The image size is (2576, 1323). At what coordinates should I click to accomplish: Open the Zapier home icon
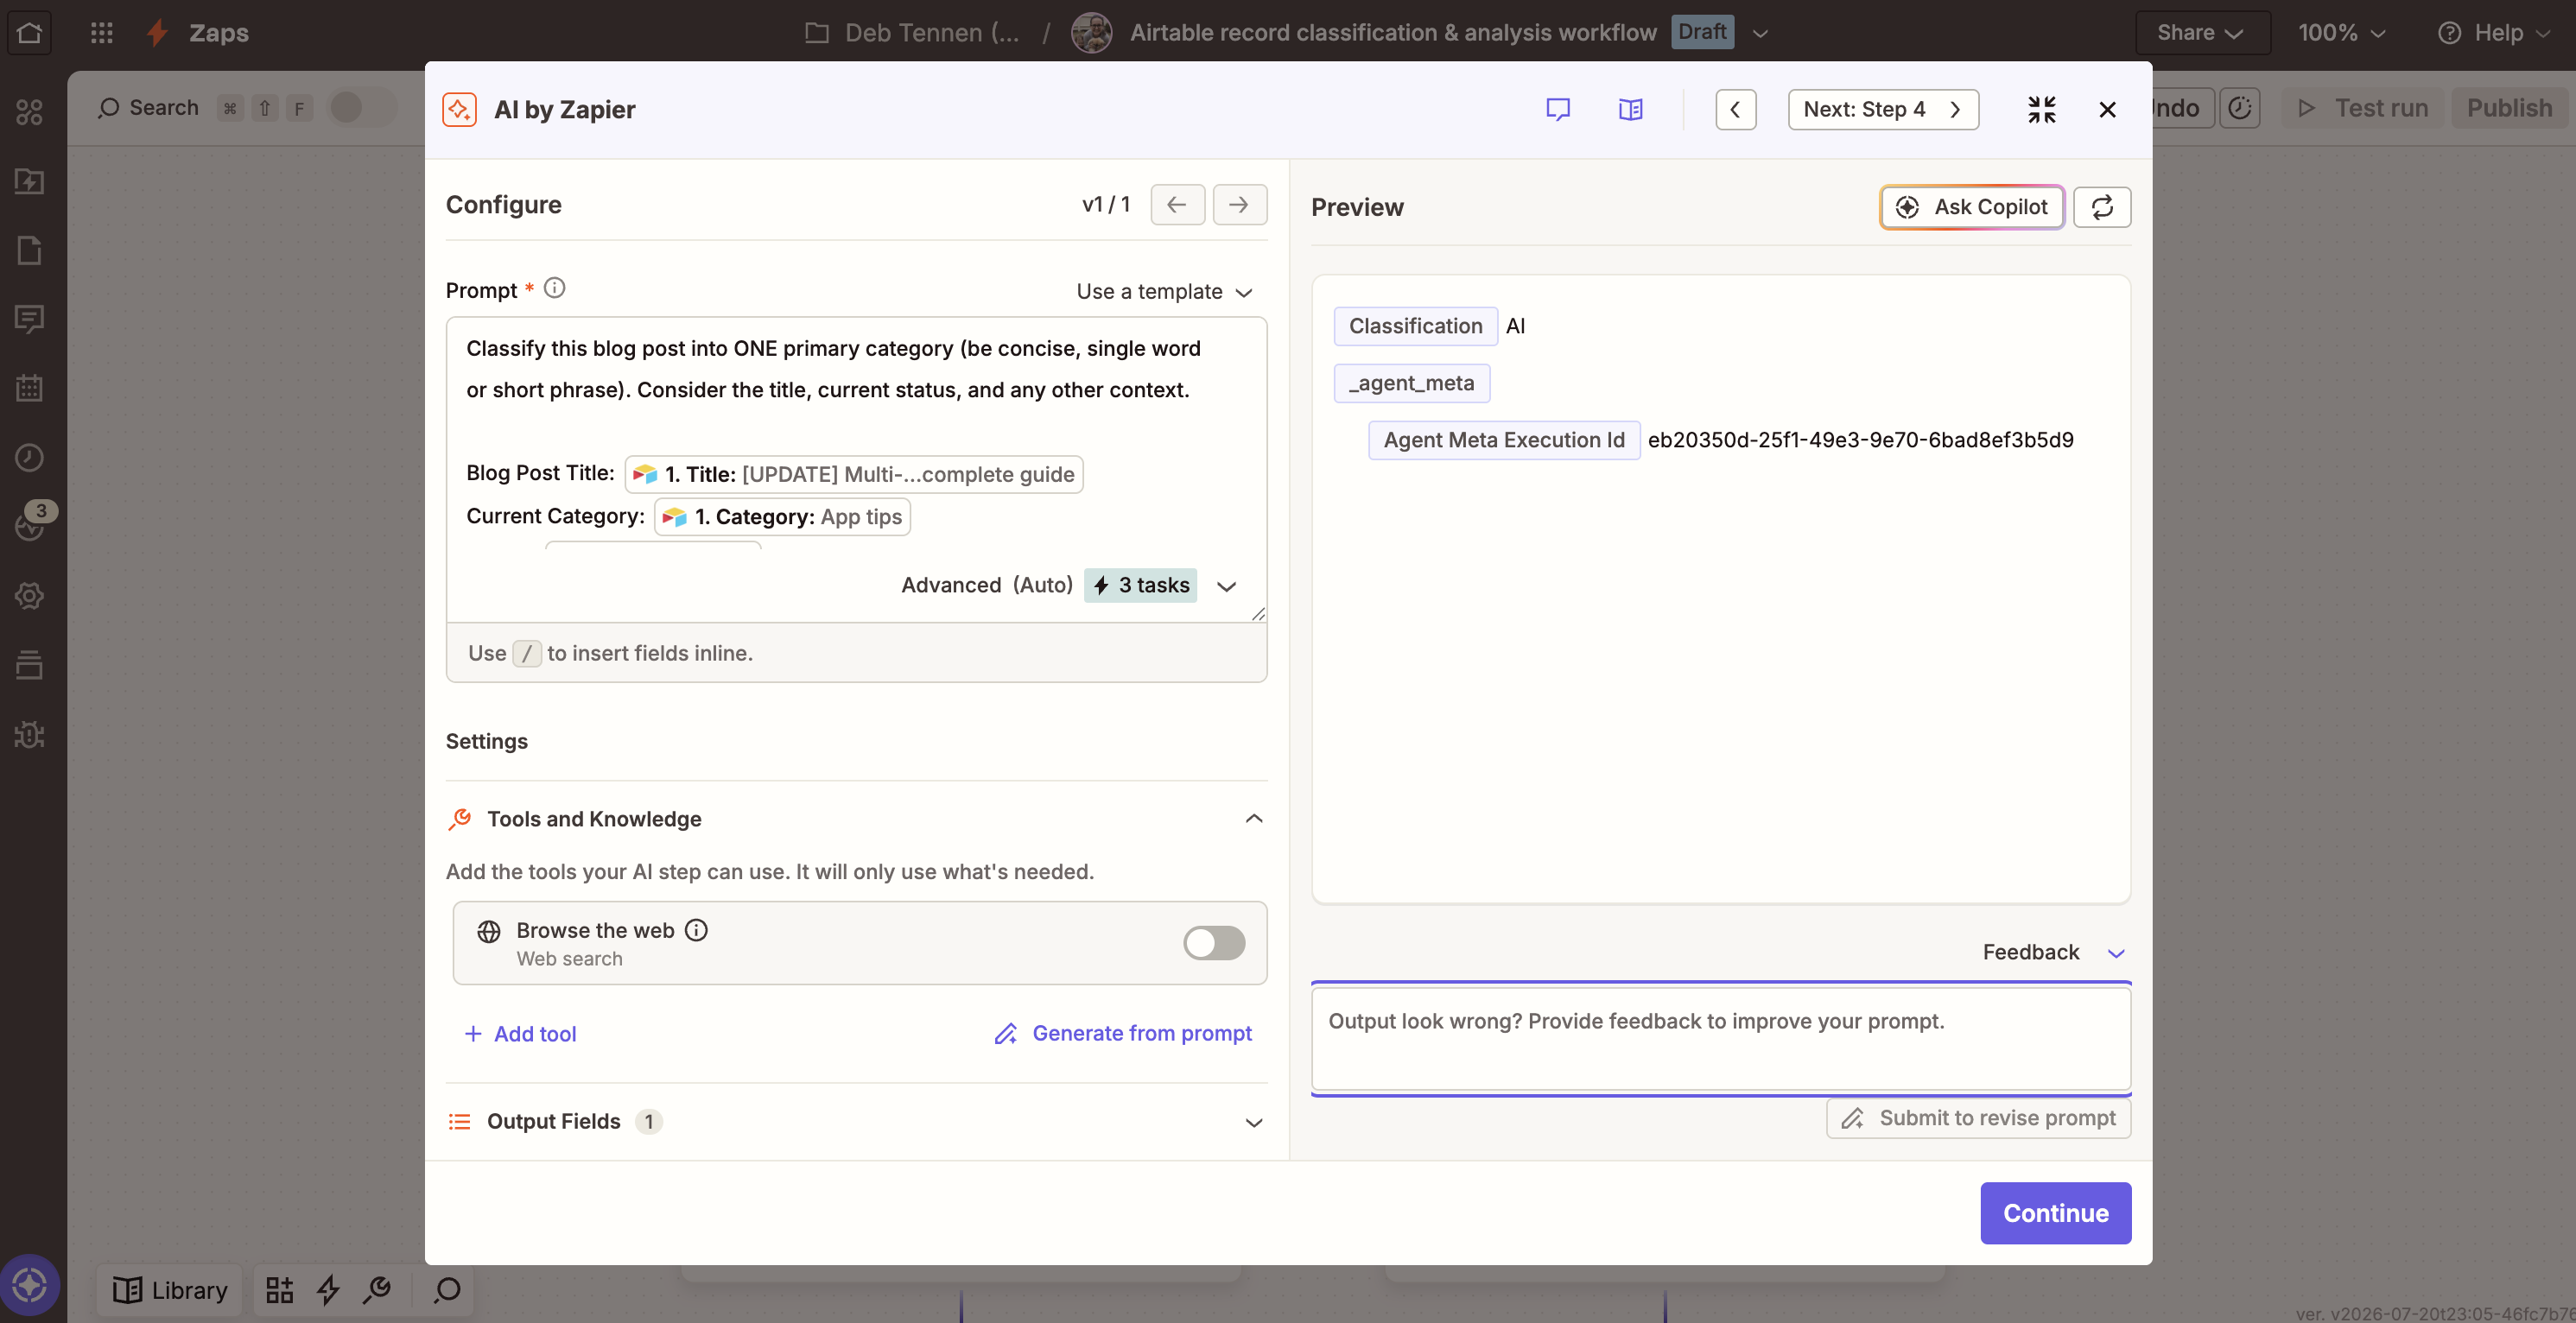[x=30, y=32]
